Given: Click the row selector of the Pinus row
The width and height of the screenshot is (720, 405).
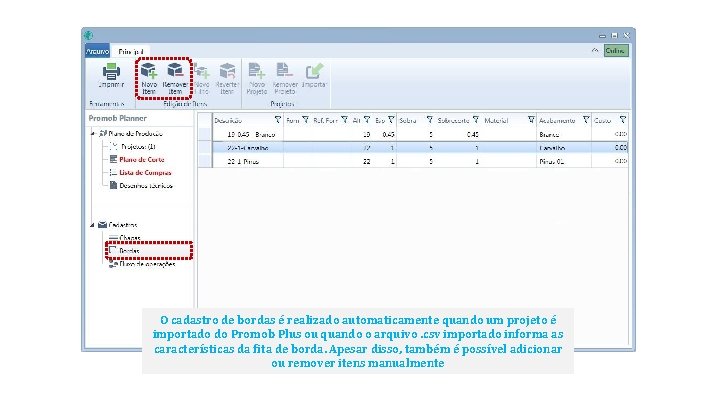Looking at the screenshot, I should click(x=205, y=162).
